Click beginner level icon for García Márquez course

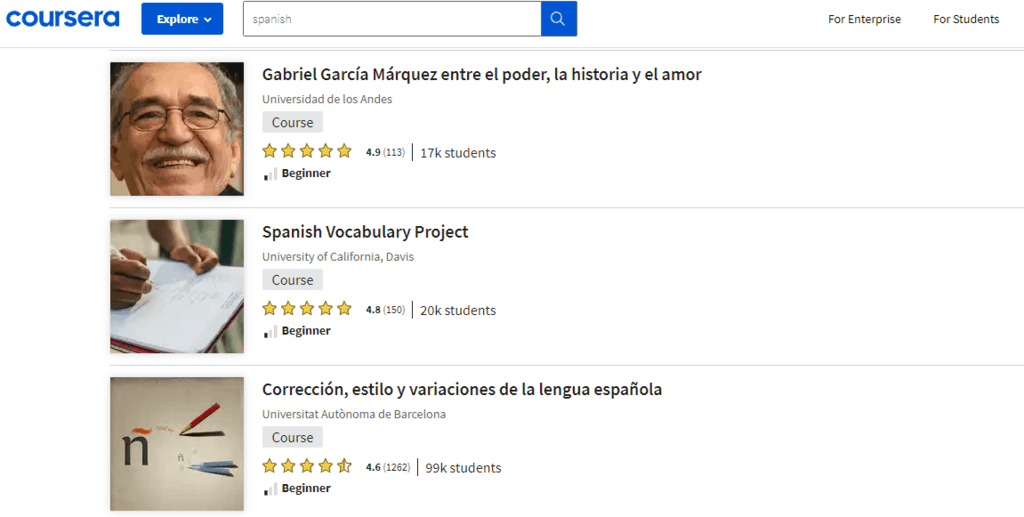(x=270, y=174)
